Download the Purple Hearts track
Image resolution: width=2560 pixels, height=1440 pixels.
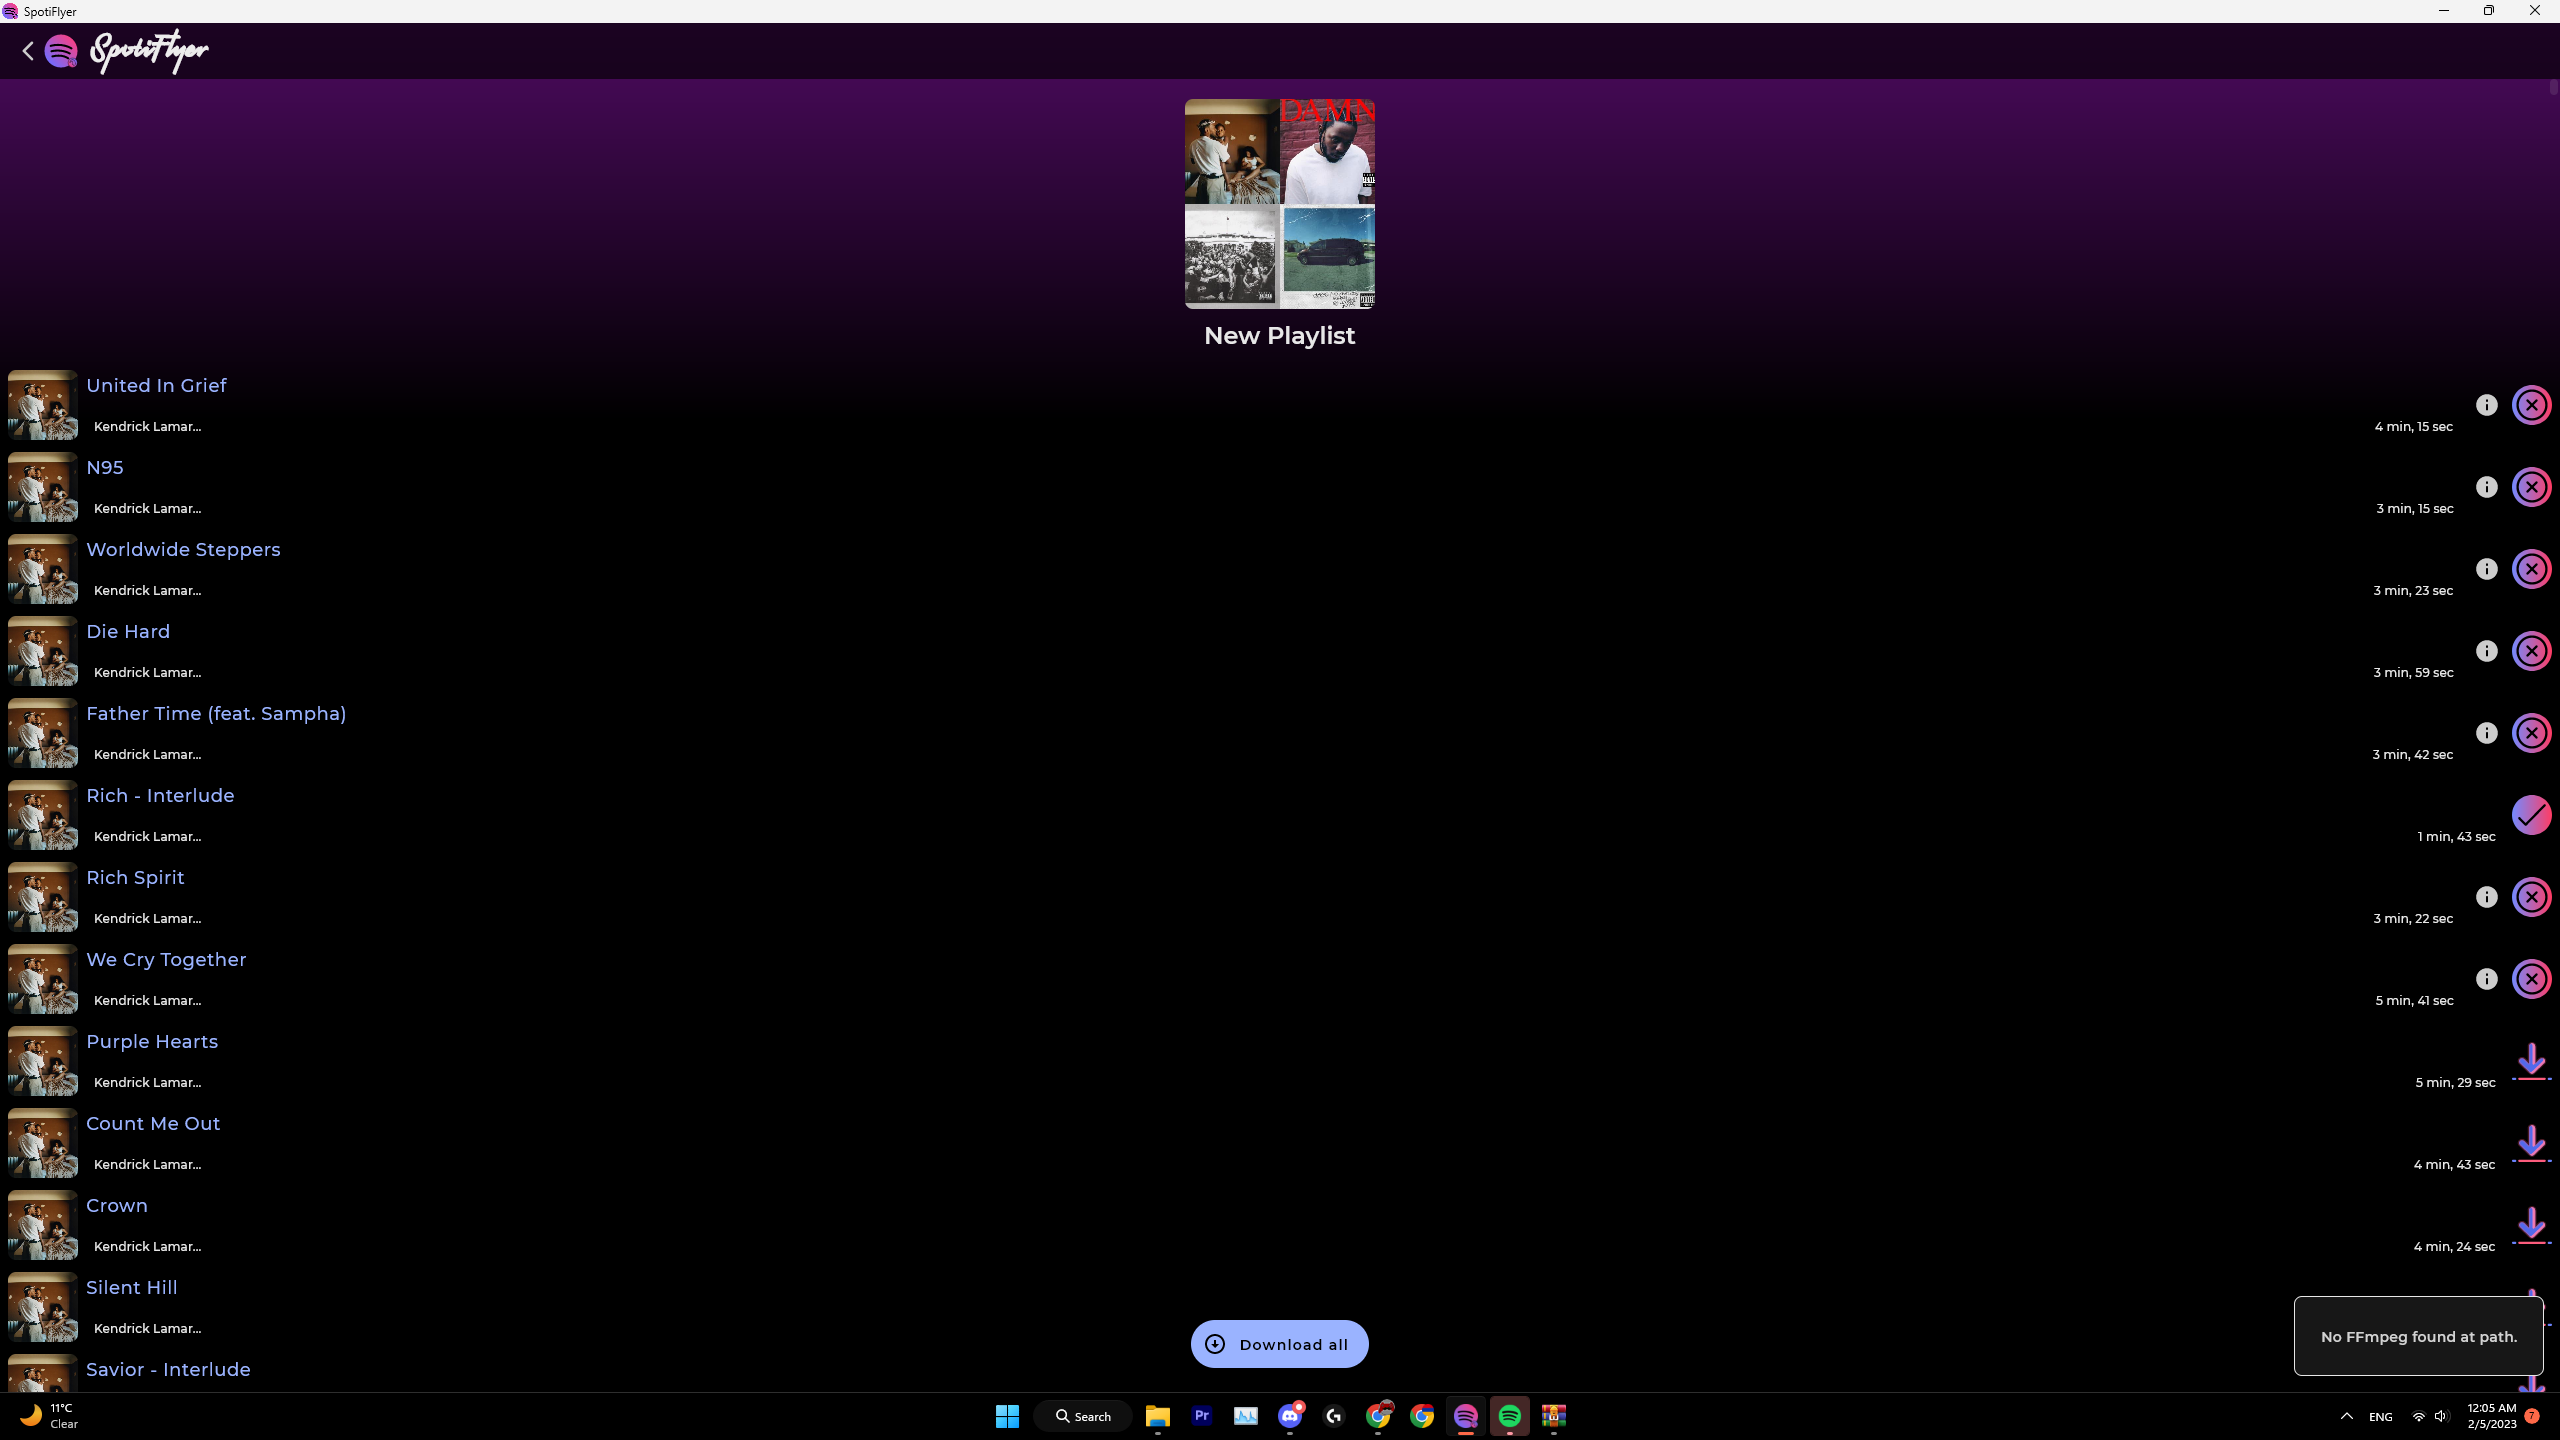(x=2532, y=1061)
